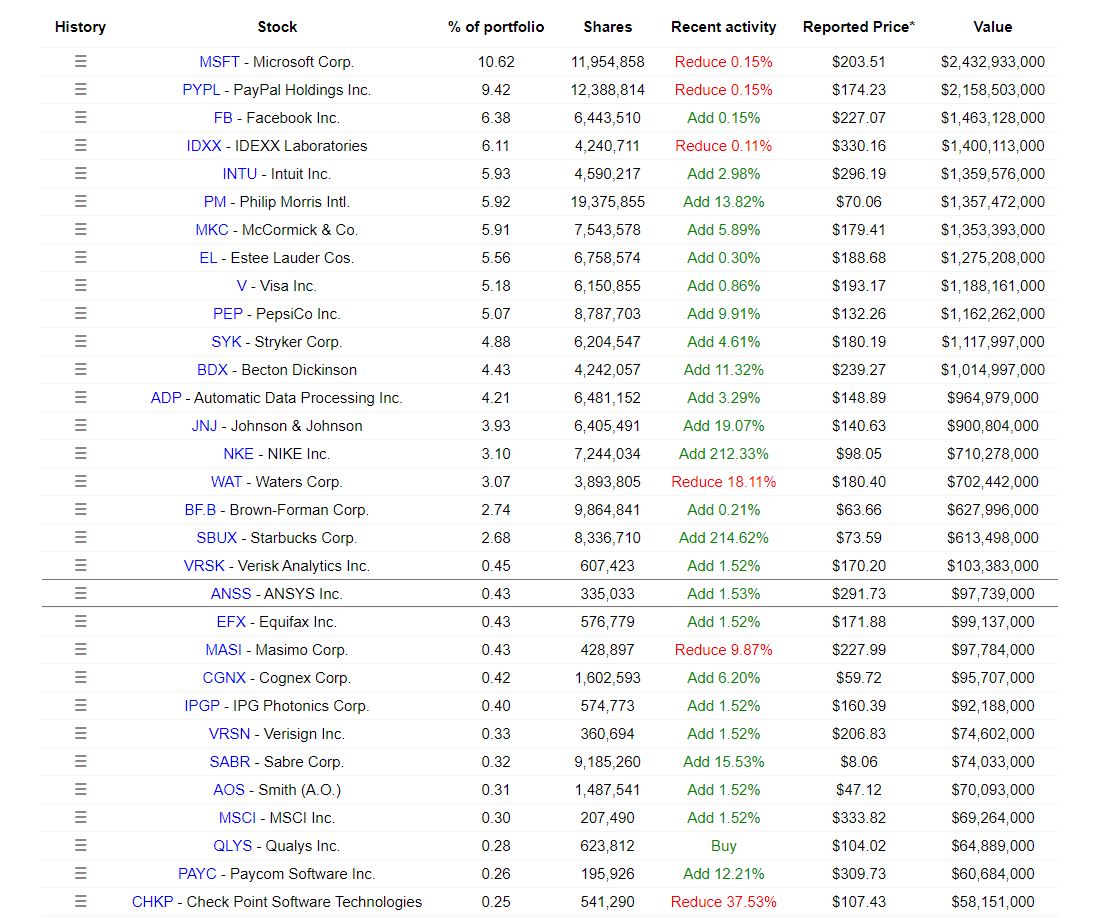Sort by % of portfolio column header

[x=496, y=27]
